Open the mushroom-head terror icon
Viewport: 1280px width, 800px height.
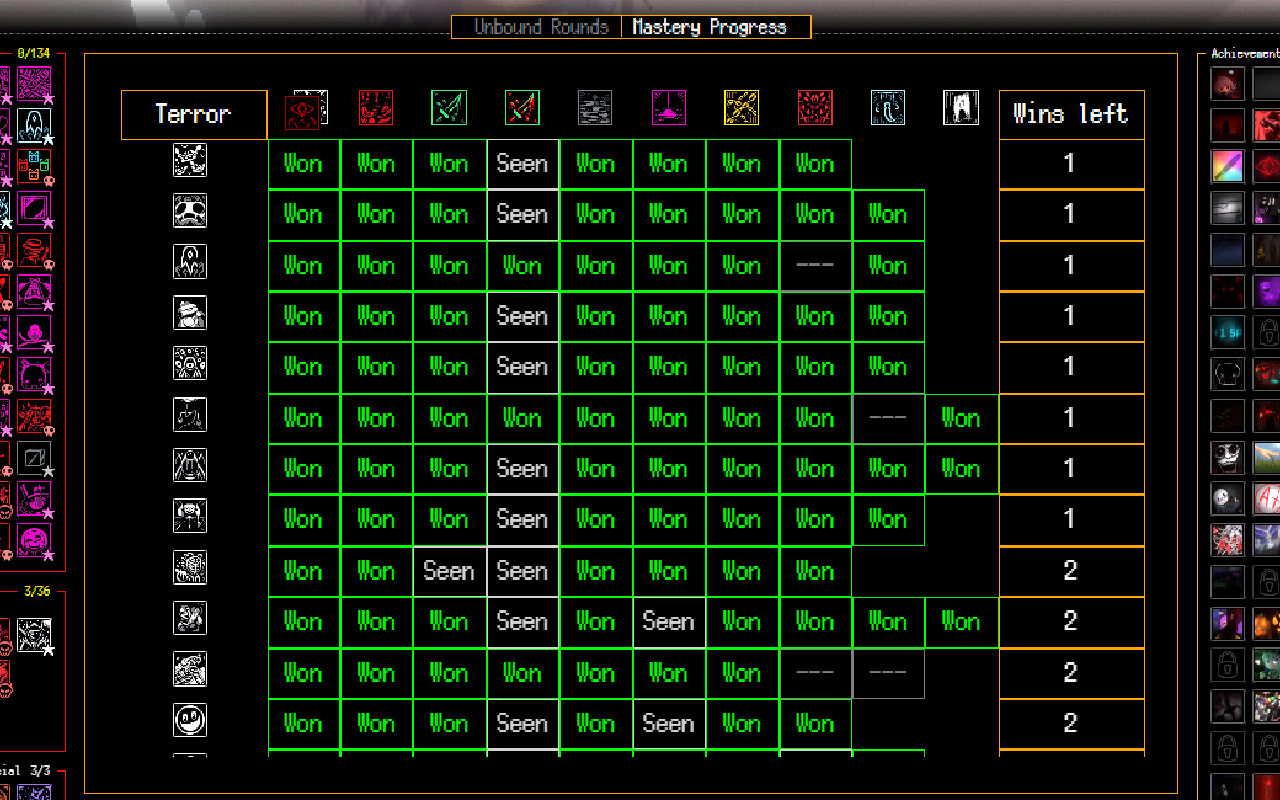point(190,211)
